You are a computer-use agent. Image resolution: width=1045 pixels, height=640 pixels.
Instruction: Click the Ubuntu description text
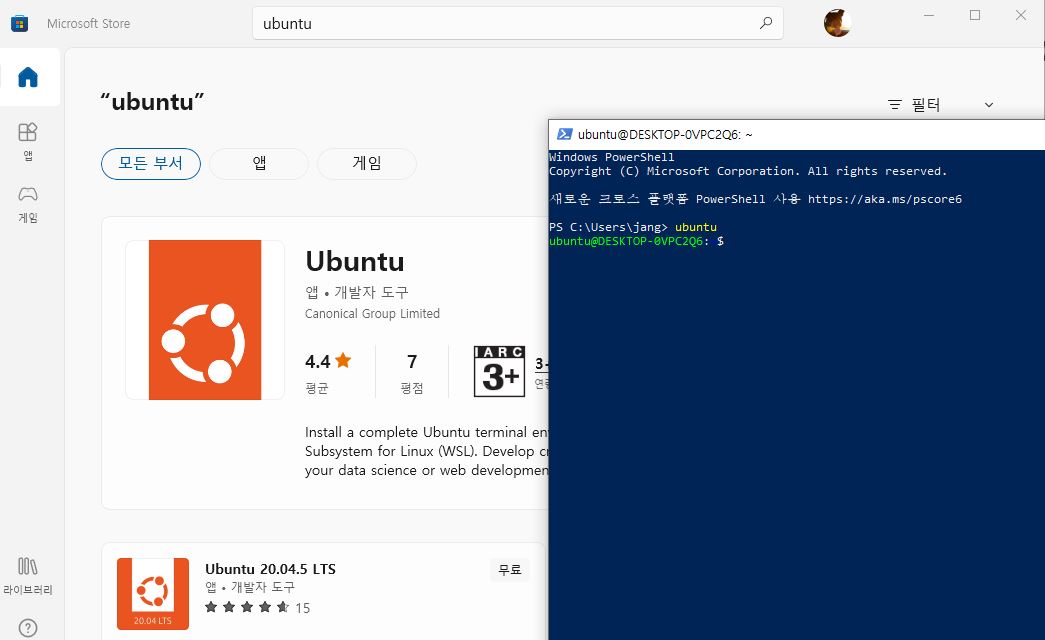(427, 451)
